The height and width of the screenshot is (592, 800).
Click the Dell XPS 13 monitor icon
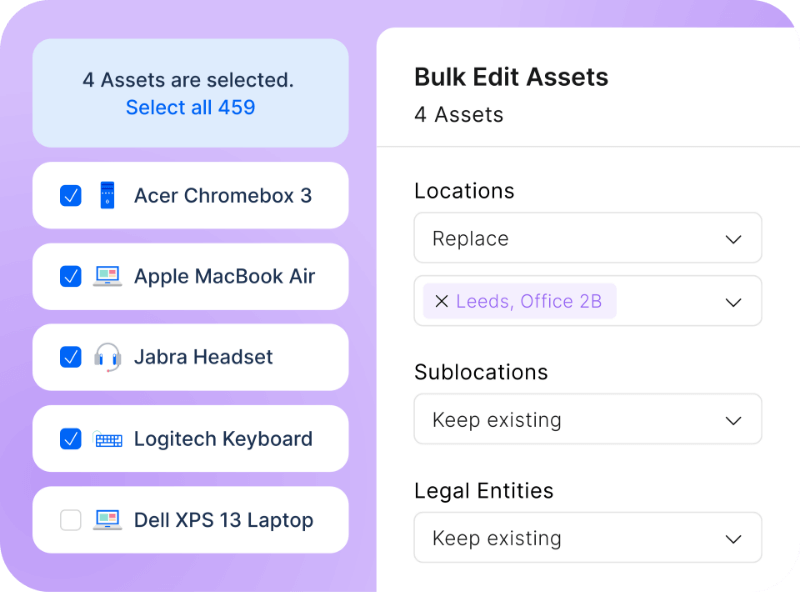click(x=109, y=519)
